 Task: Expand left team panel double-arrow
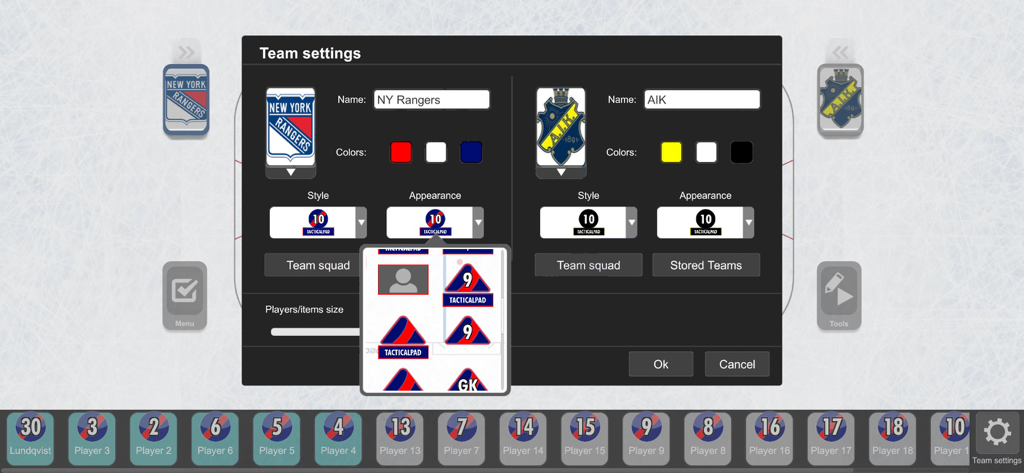click(x=187, y=52)
